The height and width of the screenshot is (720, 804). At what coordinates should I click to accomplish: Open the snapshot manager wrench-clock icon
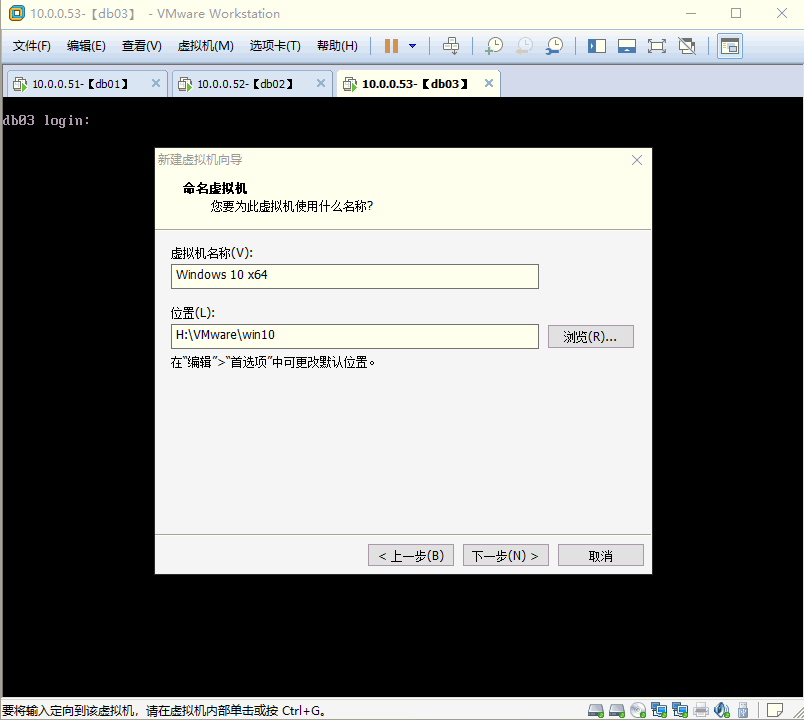pos(554,46)
